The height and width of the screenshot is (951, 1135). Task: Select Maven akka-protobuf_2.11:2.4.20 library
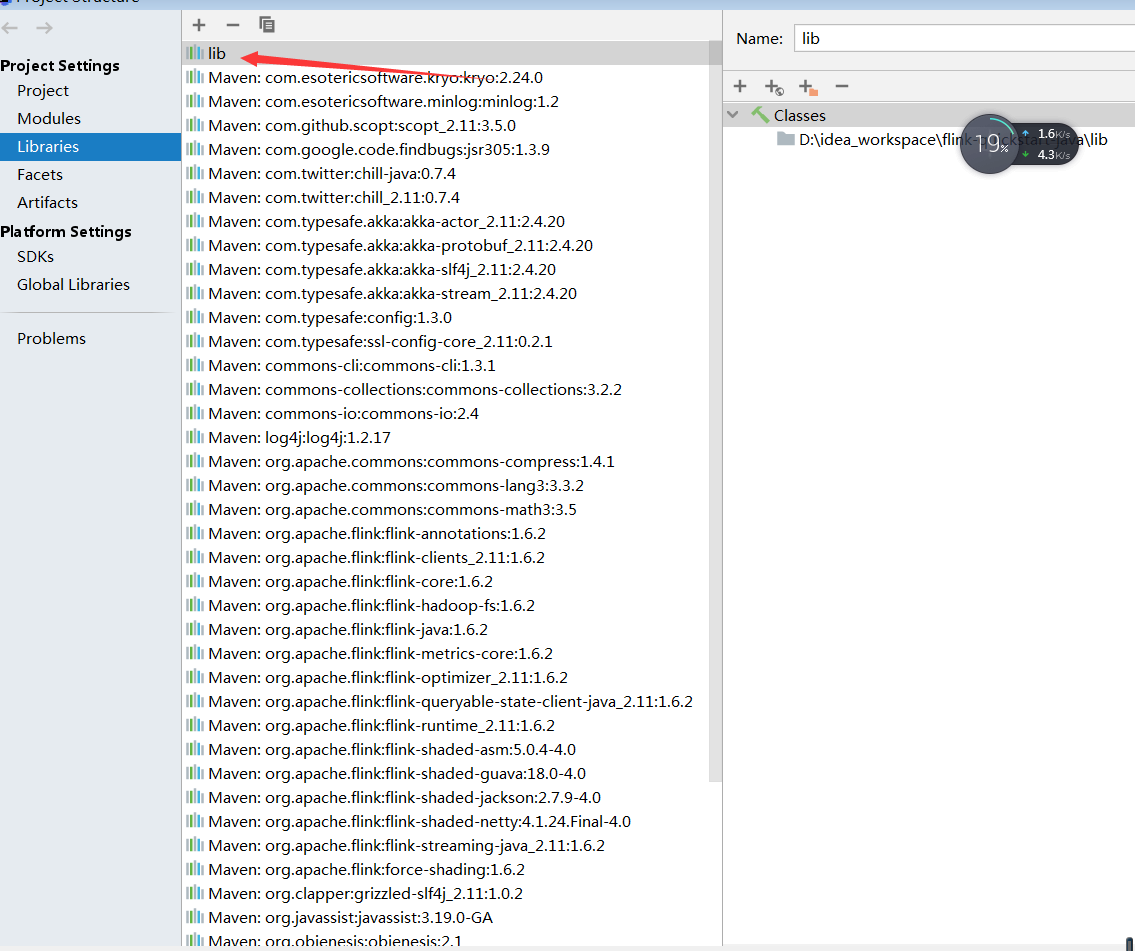pos(445,245)
